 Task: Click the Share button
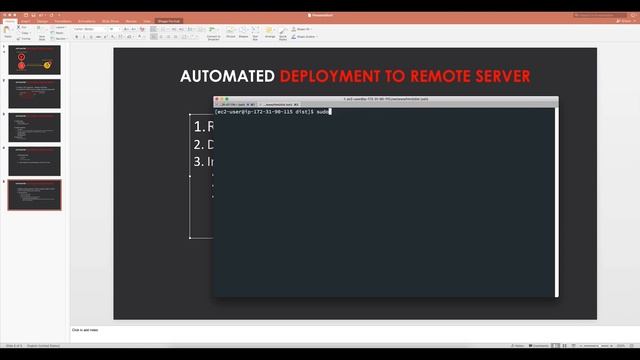(625, 21)
